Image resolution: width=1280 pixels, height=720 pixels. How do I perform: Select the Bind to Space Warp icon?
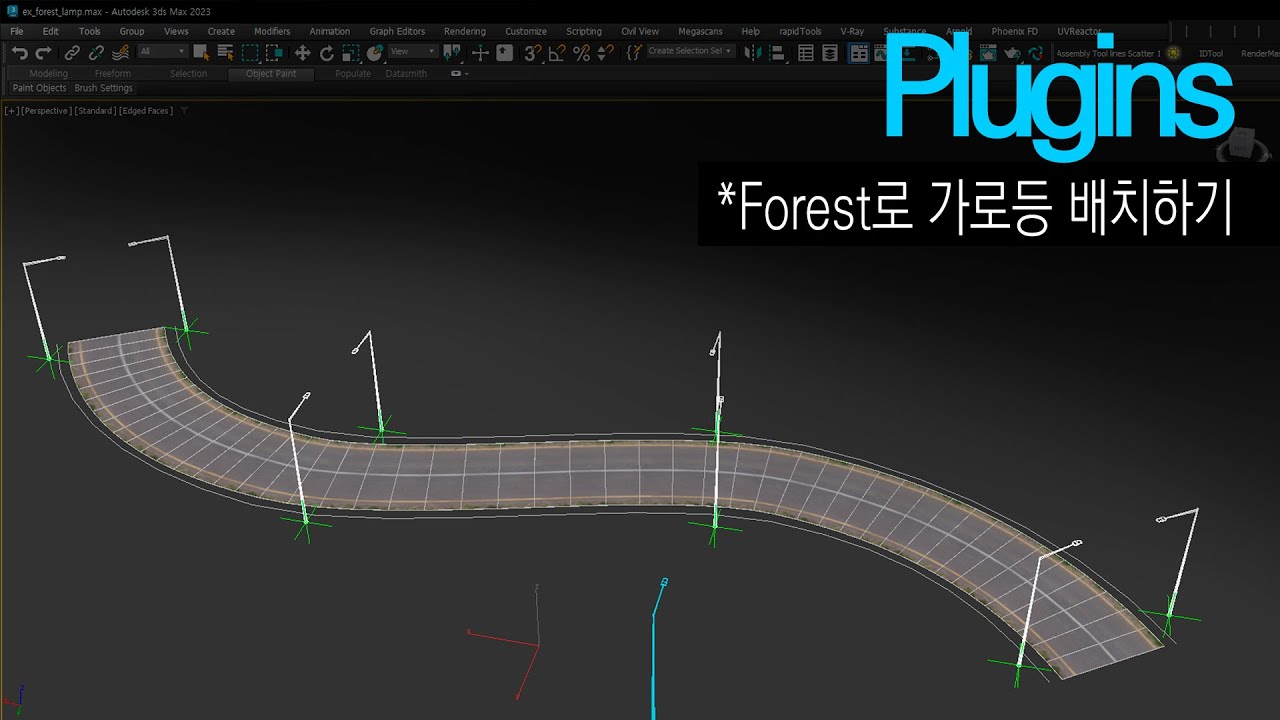pos(120,52)
